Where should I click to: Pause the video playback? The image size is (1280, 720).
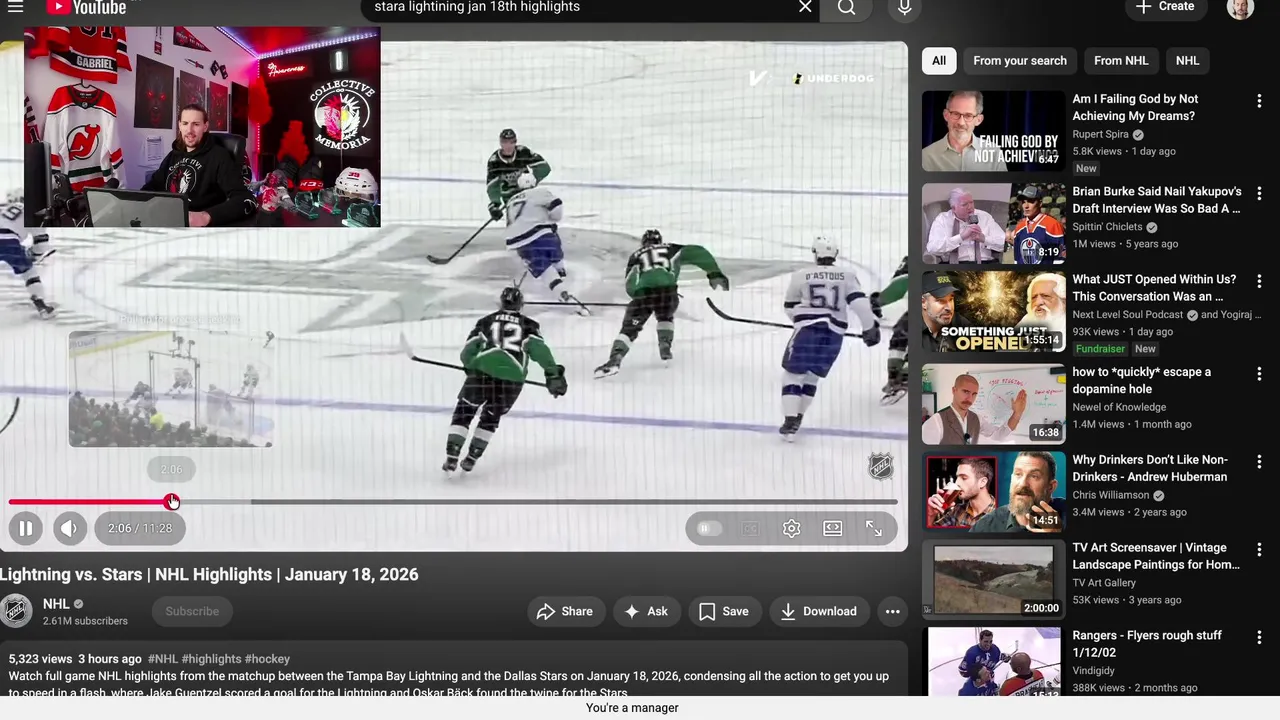tap(25, 528)
